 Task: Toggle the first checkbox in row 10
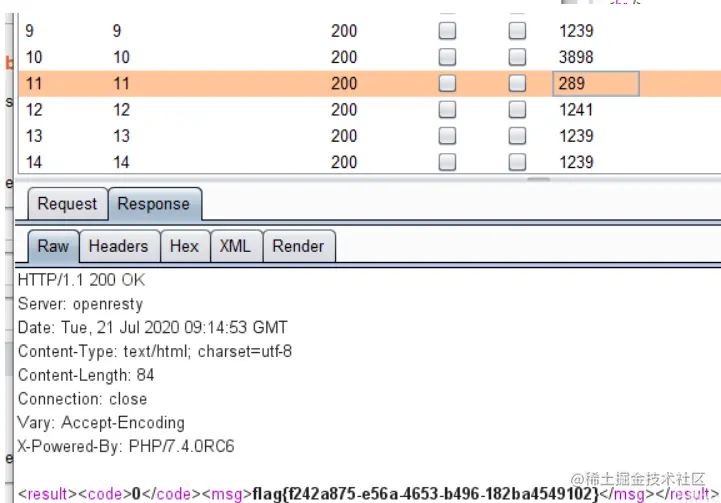pos(447,57)
